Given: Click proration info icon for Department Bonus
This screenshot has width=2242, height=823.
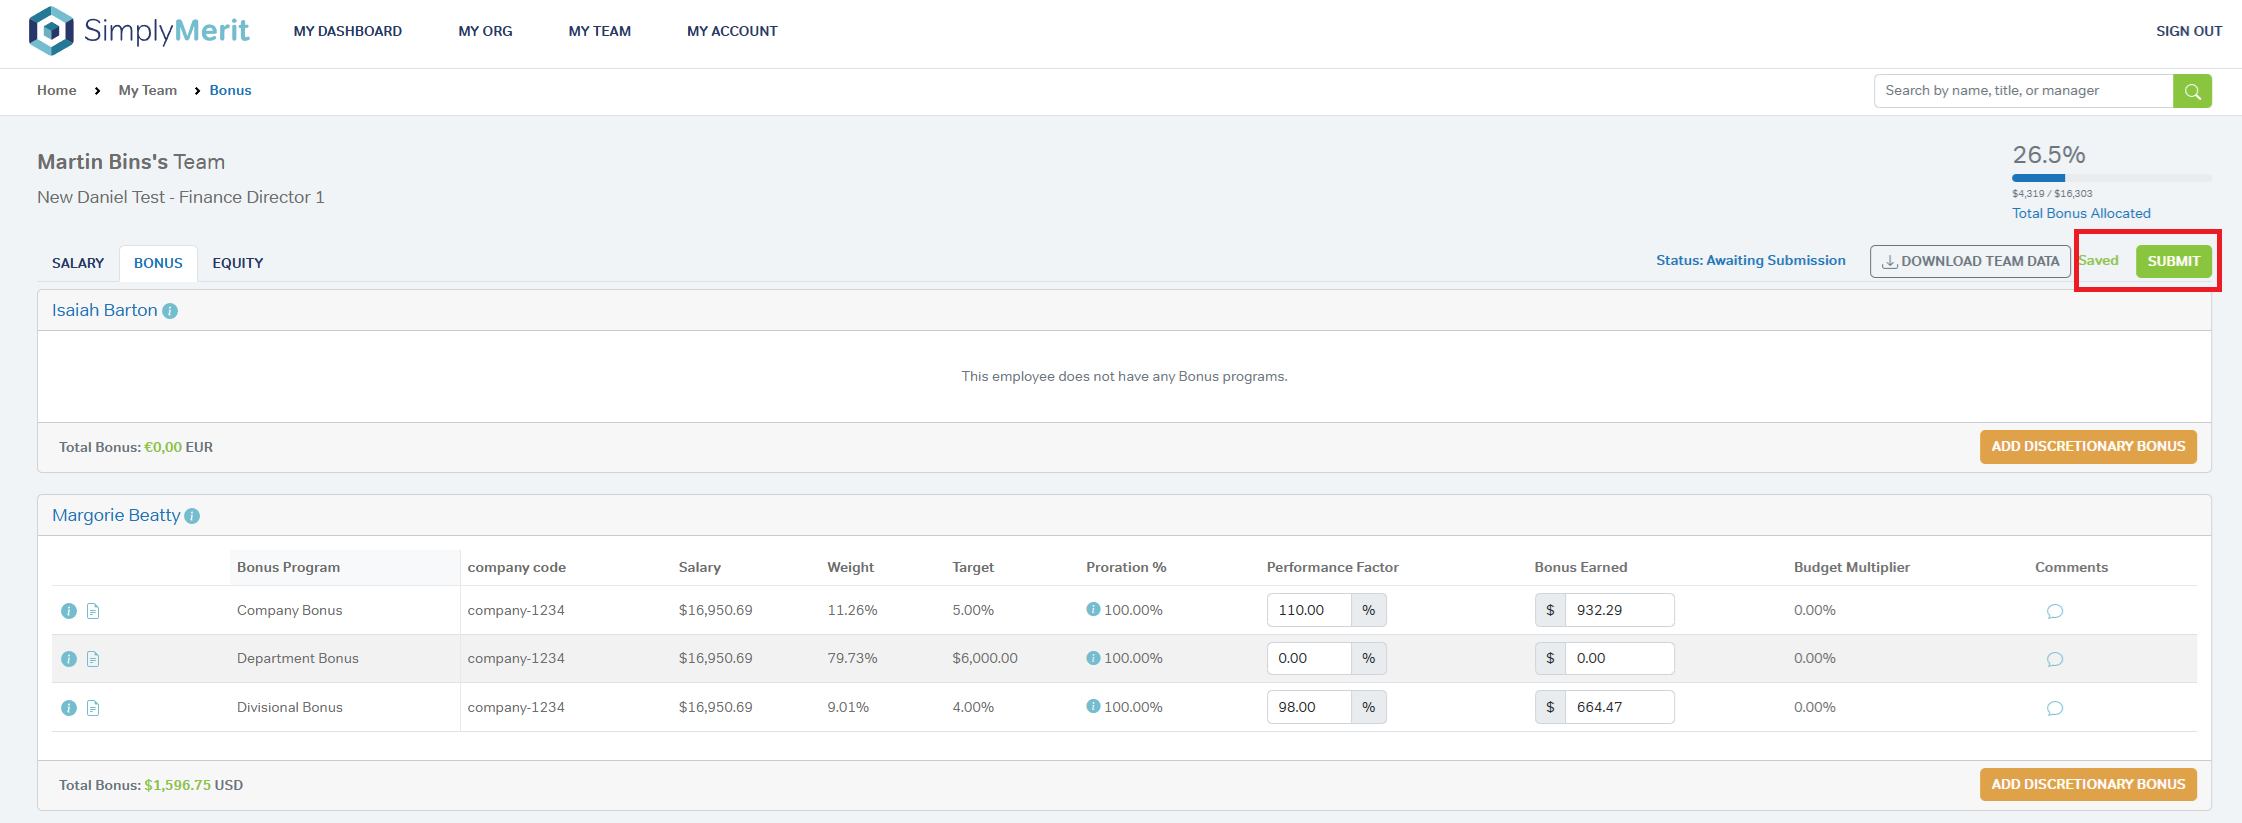Looking at the screenshot, I should click(1093, 658).
